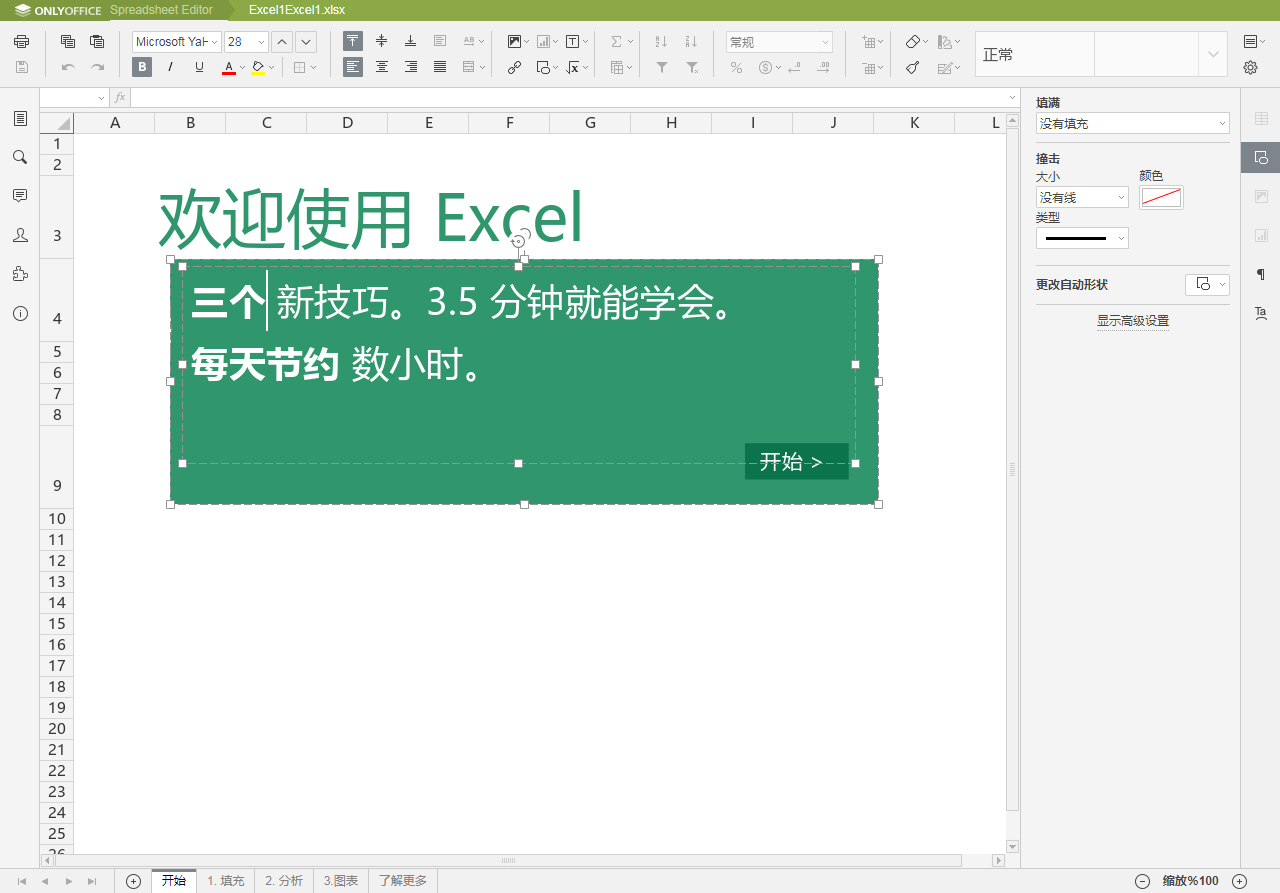Switch to the 开始 sheet tab

coord(174,881)
